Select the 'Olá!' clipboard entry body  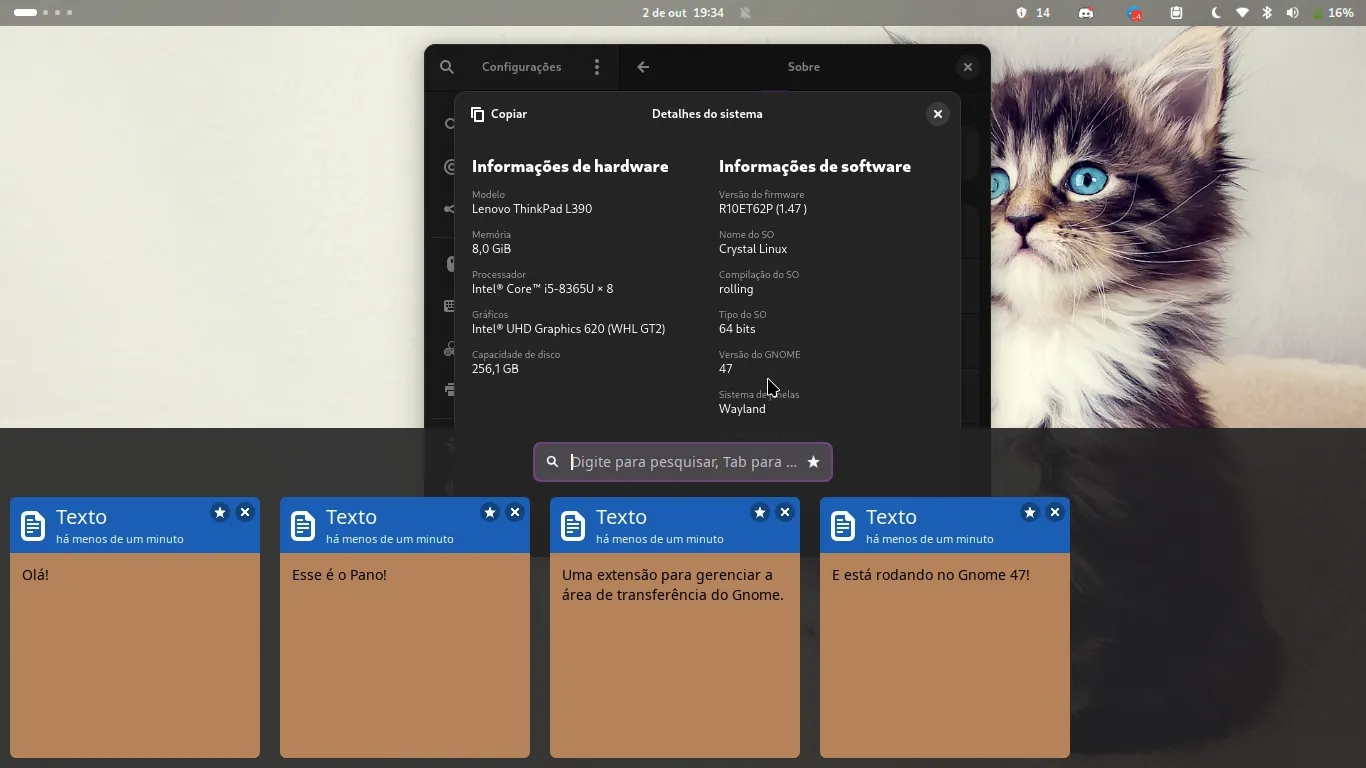(x=135, y=655)
